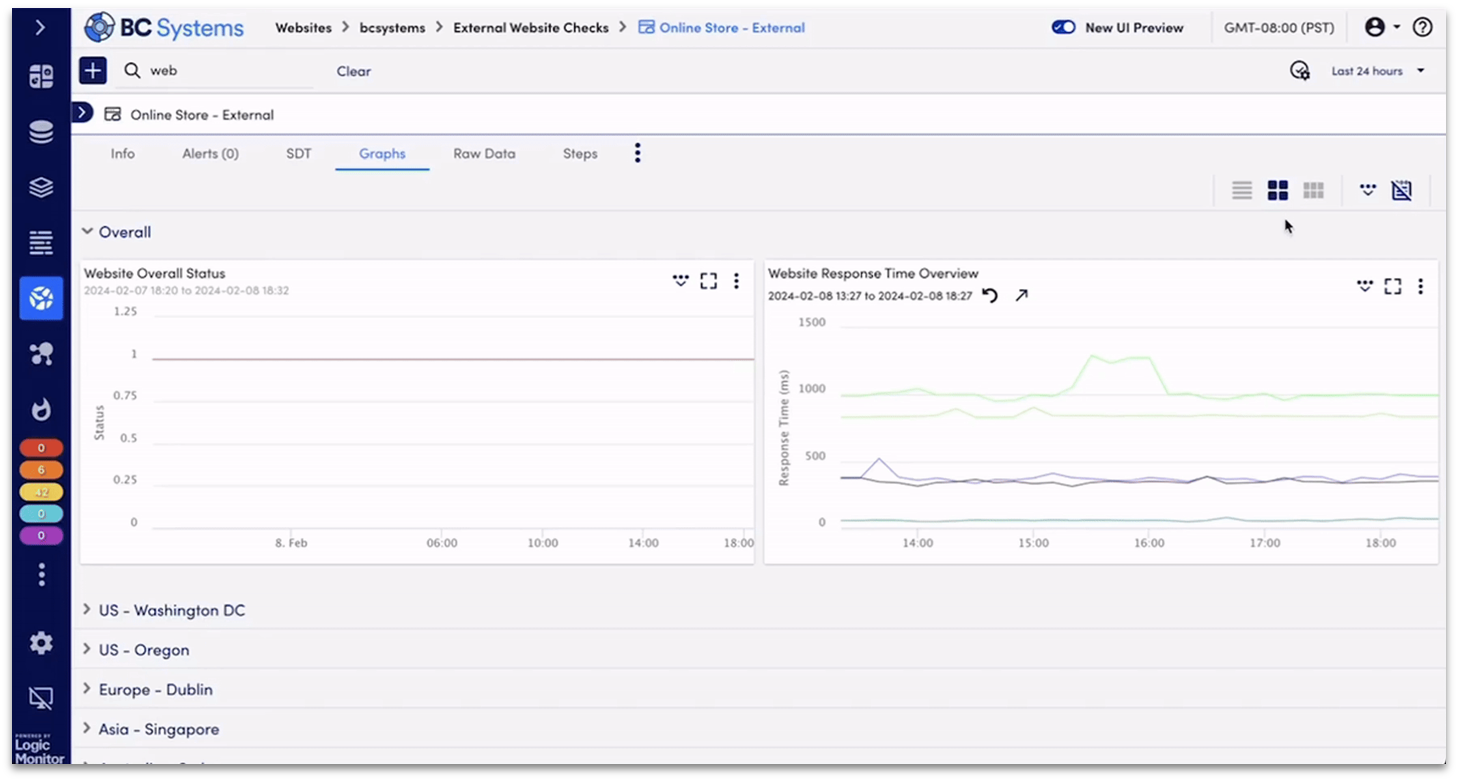Expand the Europe - Dublin section
Screen dimensions: 1458x781
(x=87, y=689)
